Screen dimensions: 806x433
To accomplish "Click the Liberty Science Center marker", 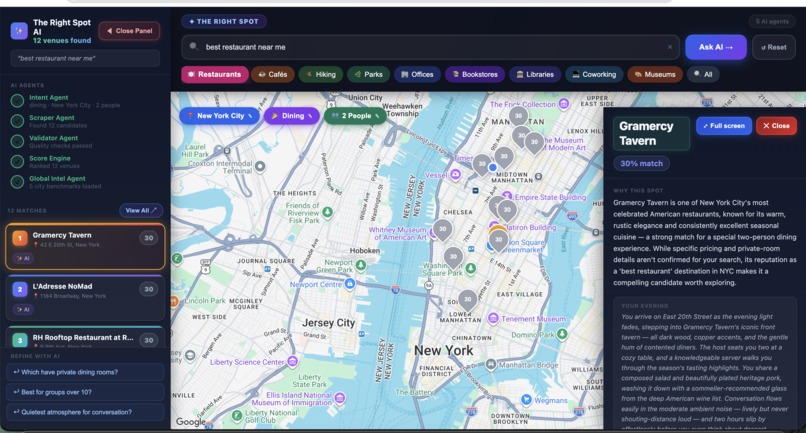I will pos(292,361).
